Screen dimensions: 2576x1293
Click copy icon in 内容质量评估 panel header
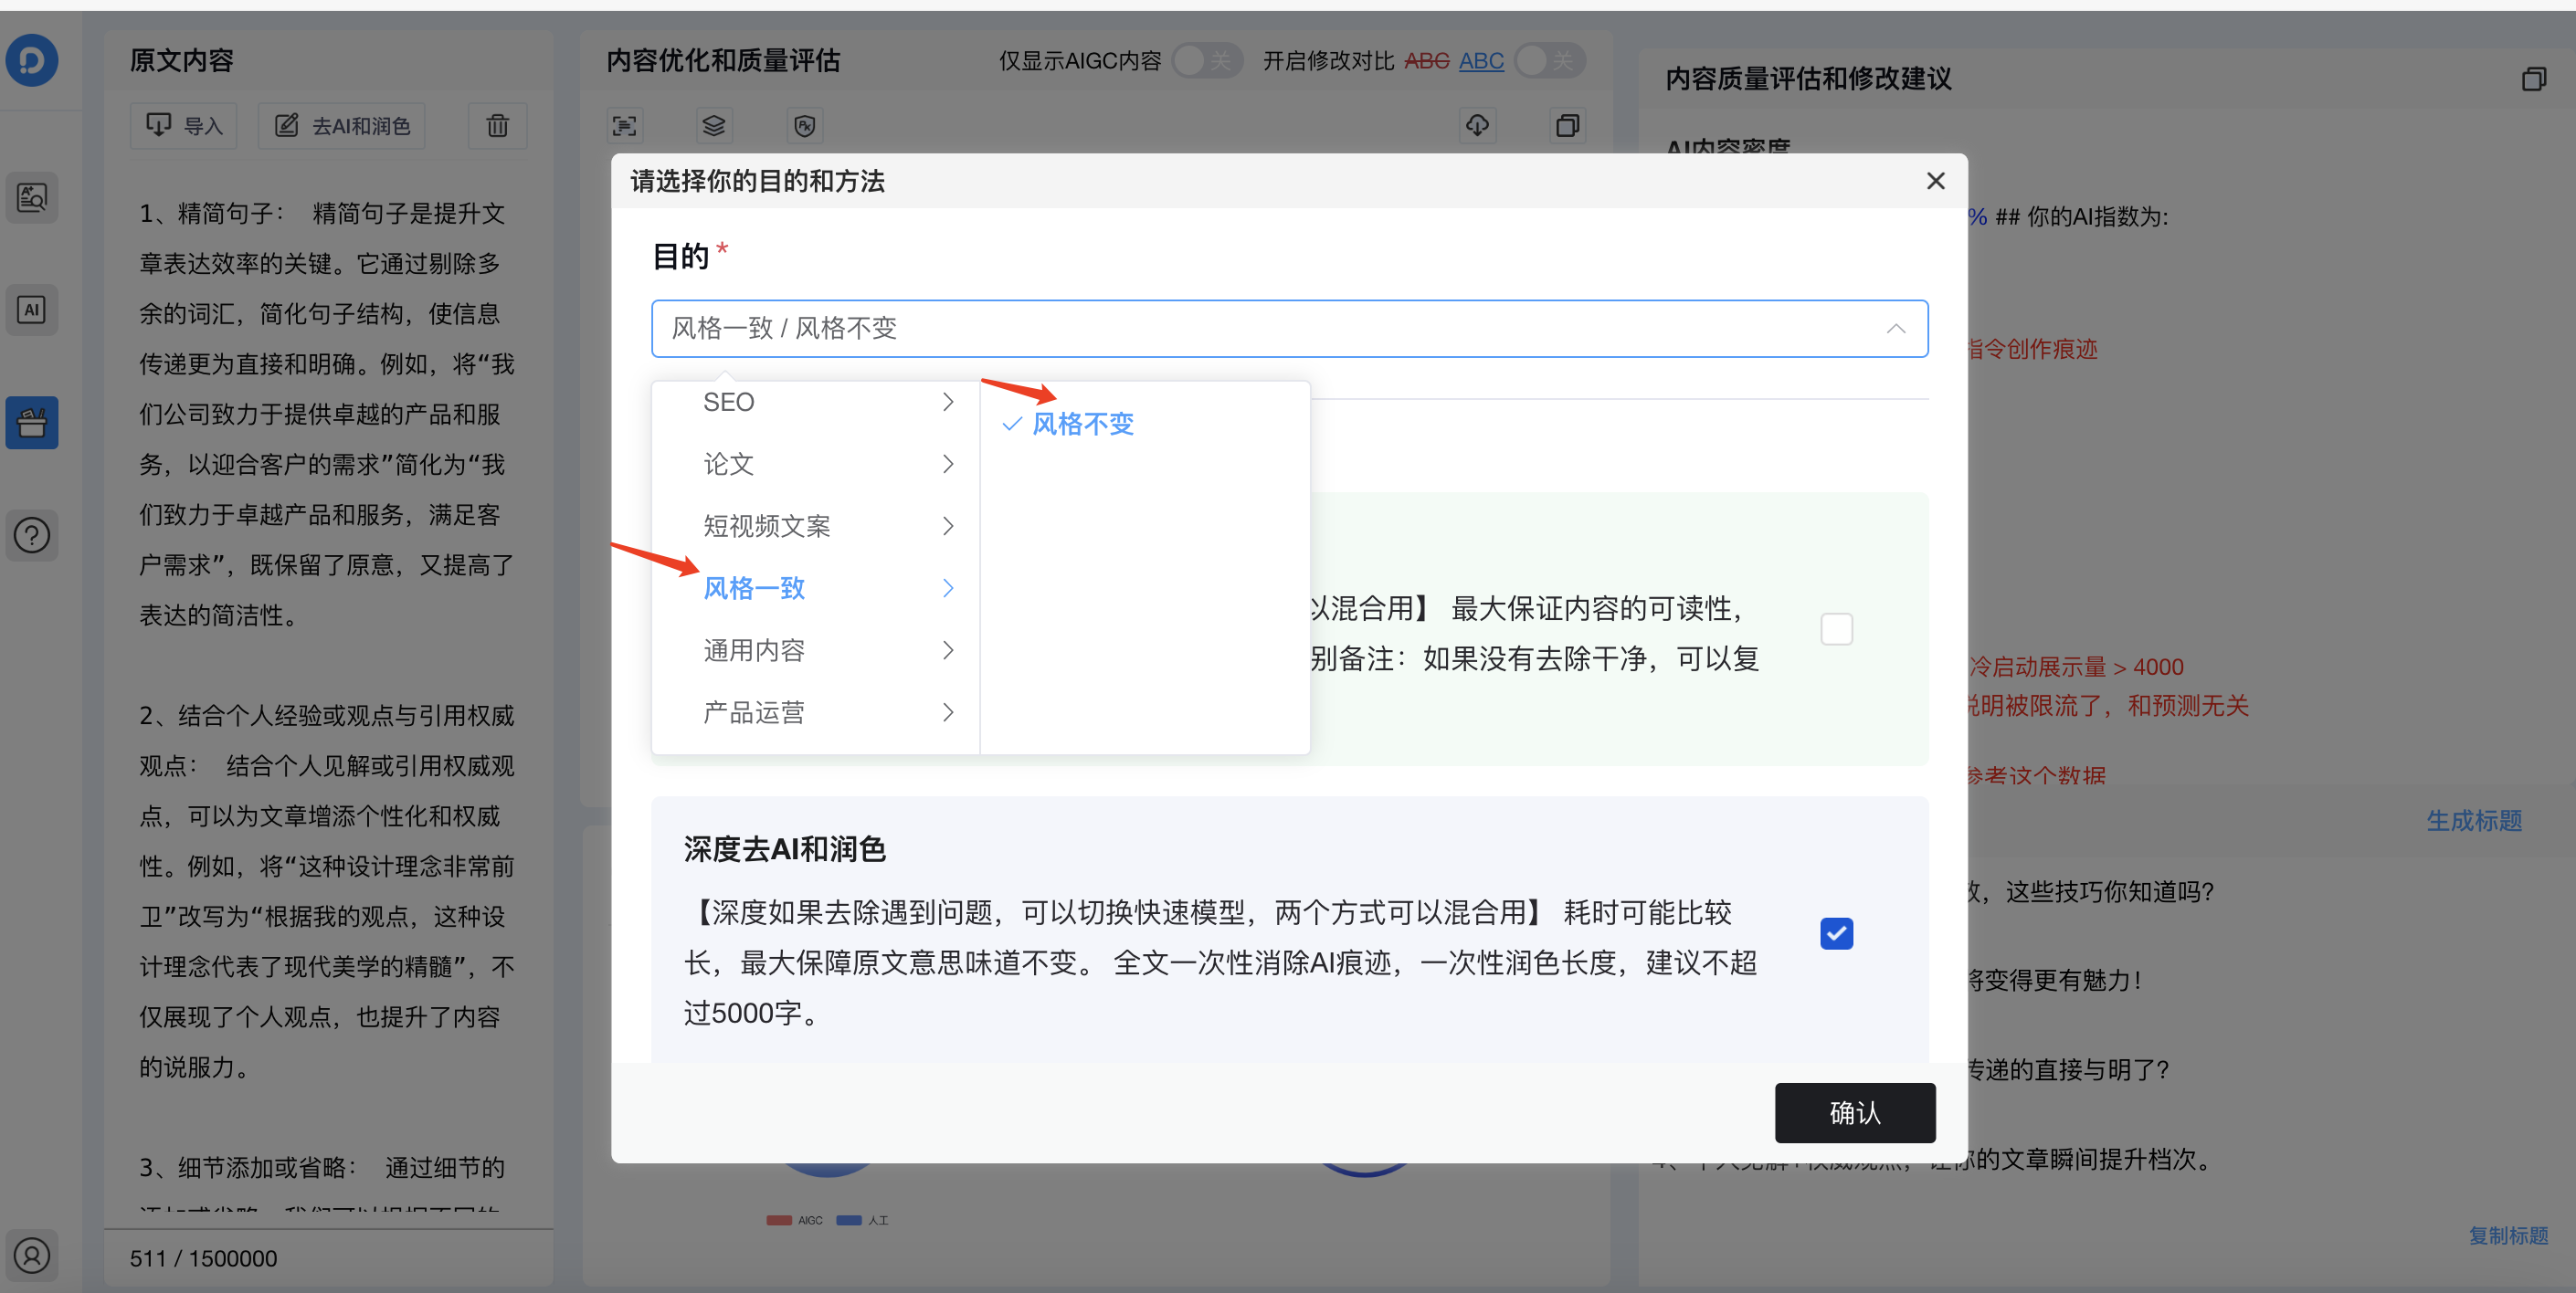pos(2533,78)
